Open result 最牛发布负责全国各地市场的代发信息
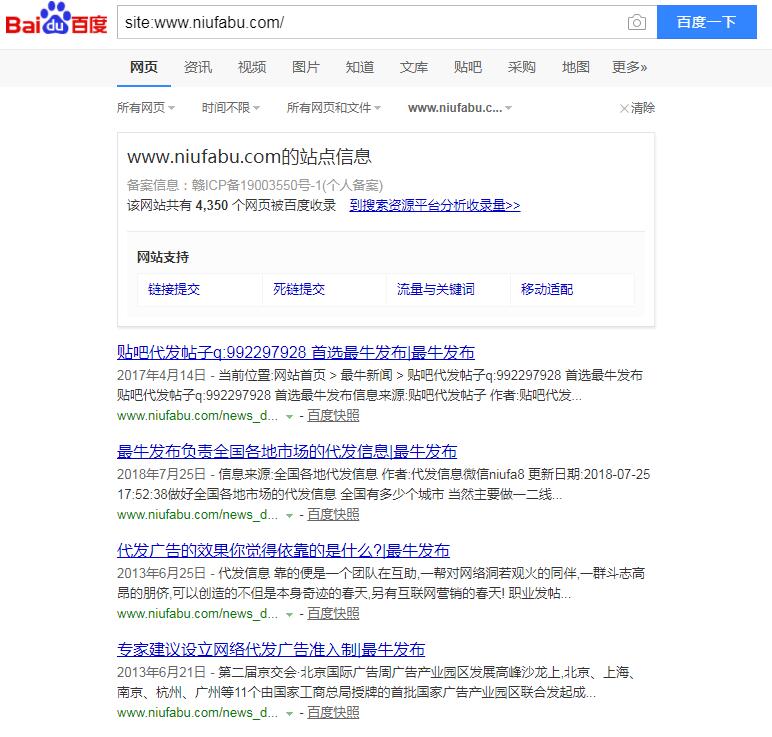772x737 pixels. (x=287, y=451)
